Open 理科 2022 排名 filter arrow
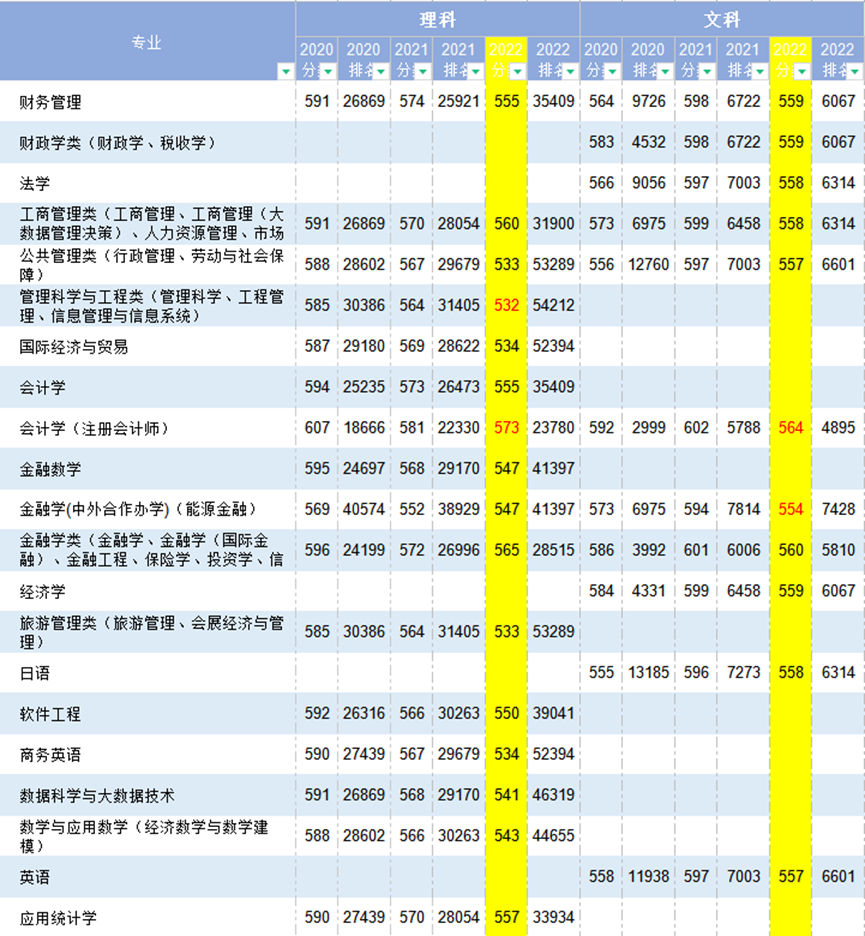 pos(571,71)
